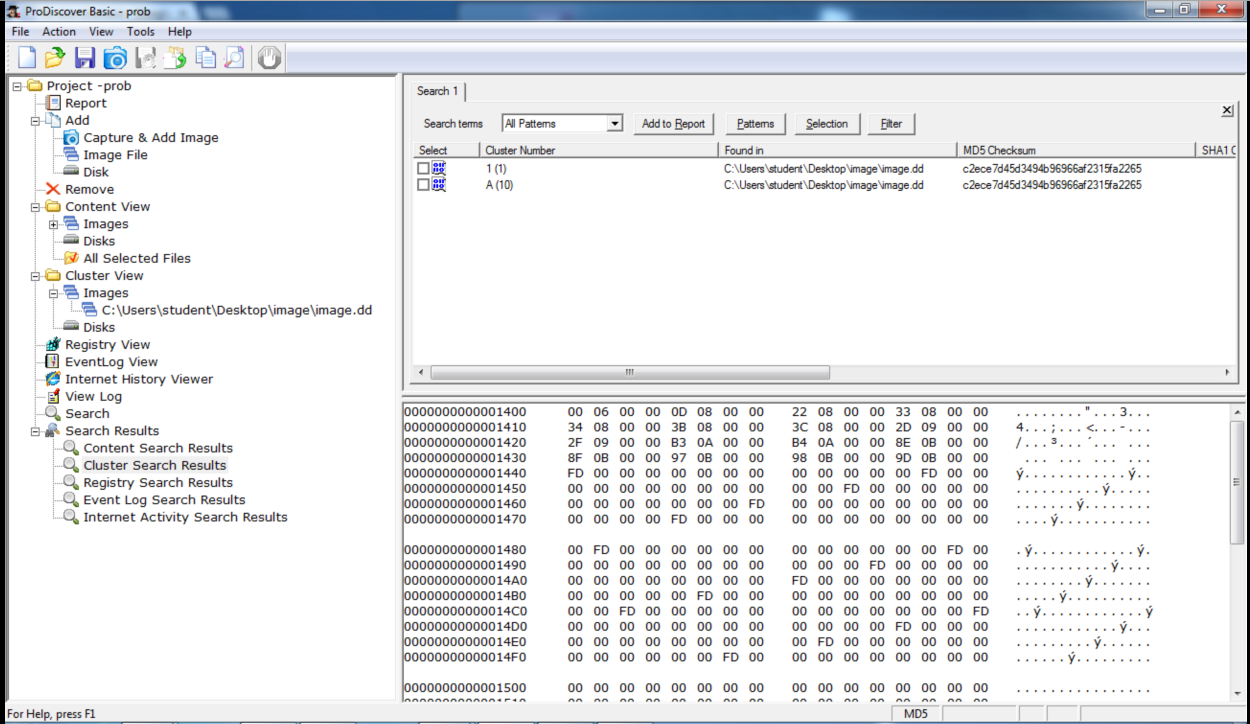Image resolution: width=1250 pixels, height=724 pixels.
Task: Check the box for cluster A (10) result
Action: click(423, 185)
